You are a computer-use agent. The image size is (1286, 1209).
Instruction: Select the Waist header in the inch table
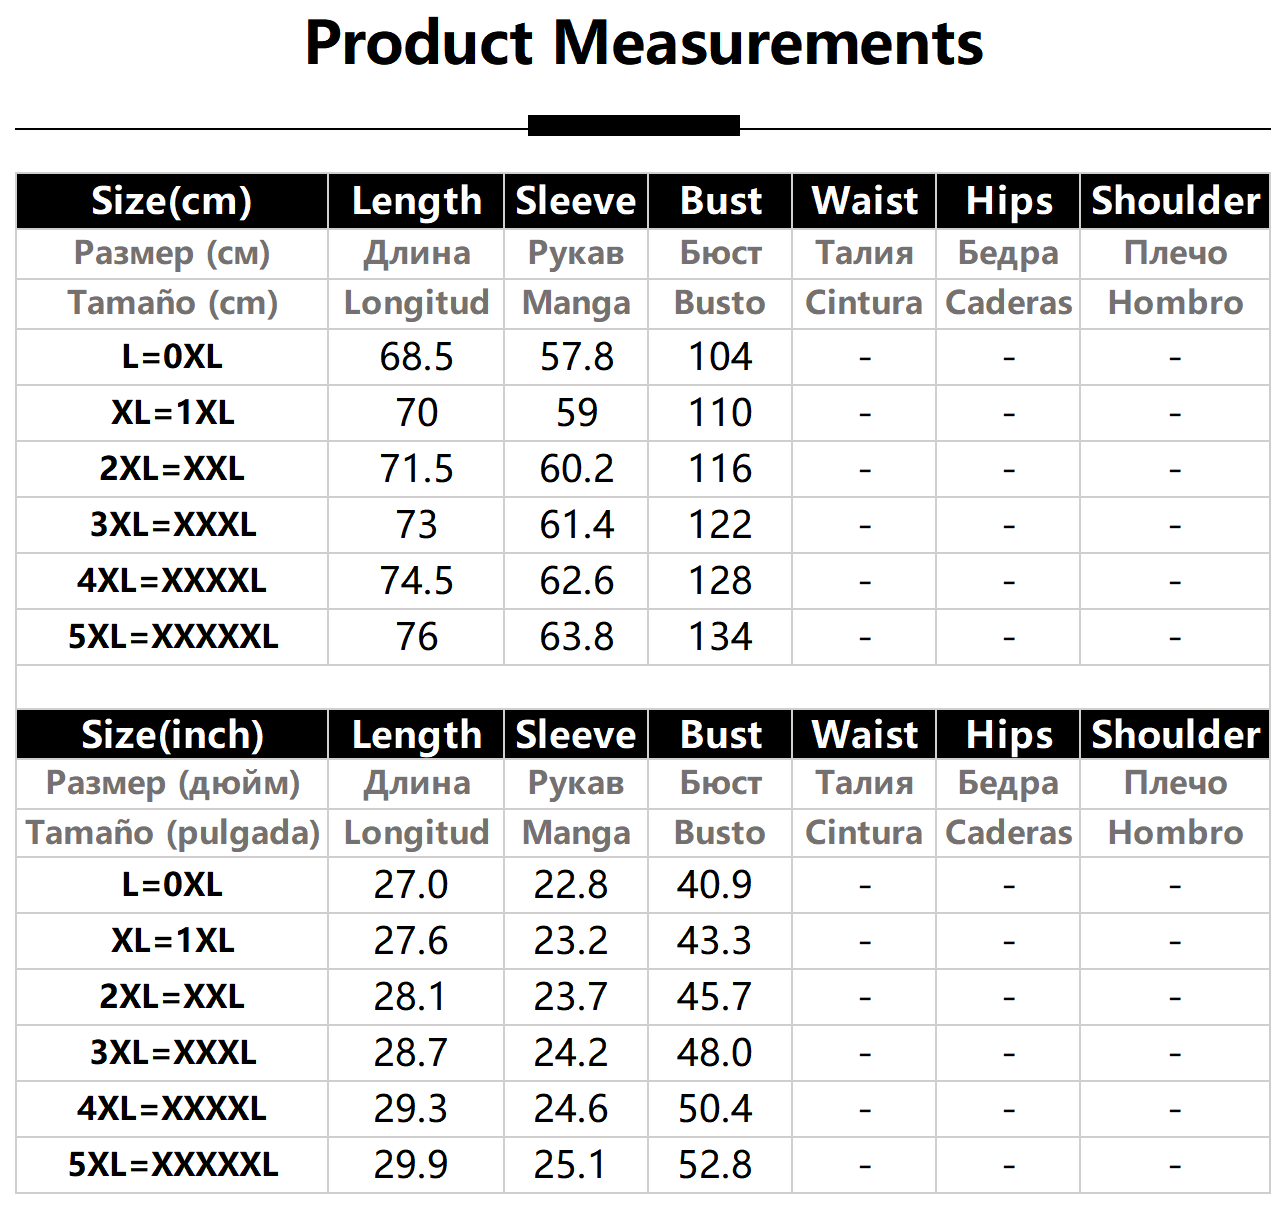click(864, 735)
